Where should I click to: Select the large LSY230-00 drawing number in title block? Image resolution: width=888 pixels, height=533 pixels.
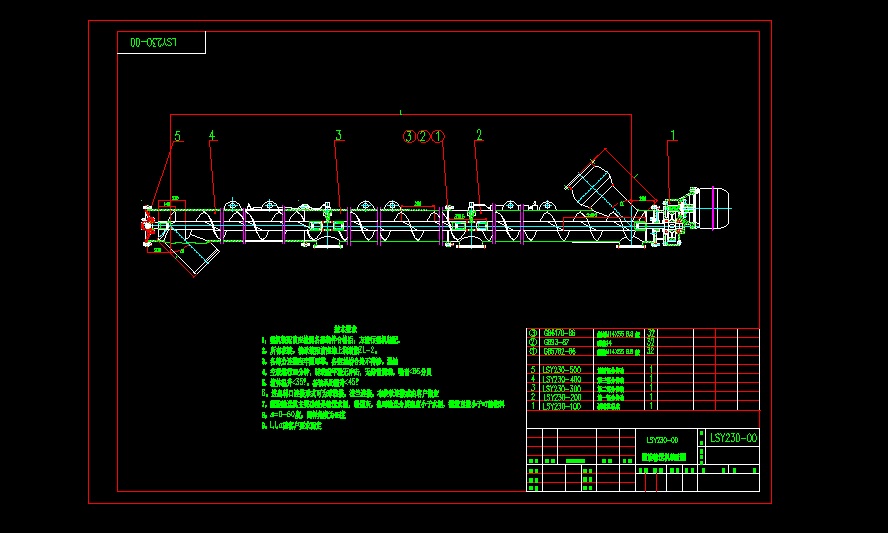(x=734, y=438)
